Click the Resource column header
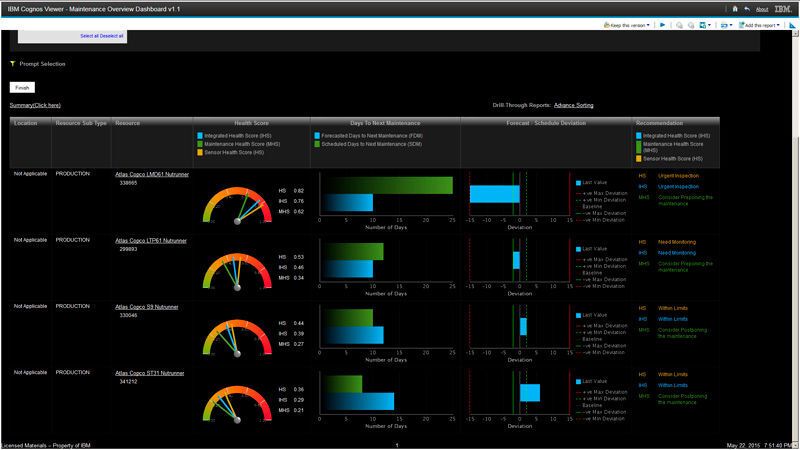Viewport: 800px width, 450px height. point(128,123)
